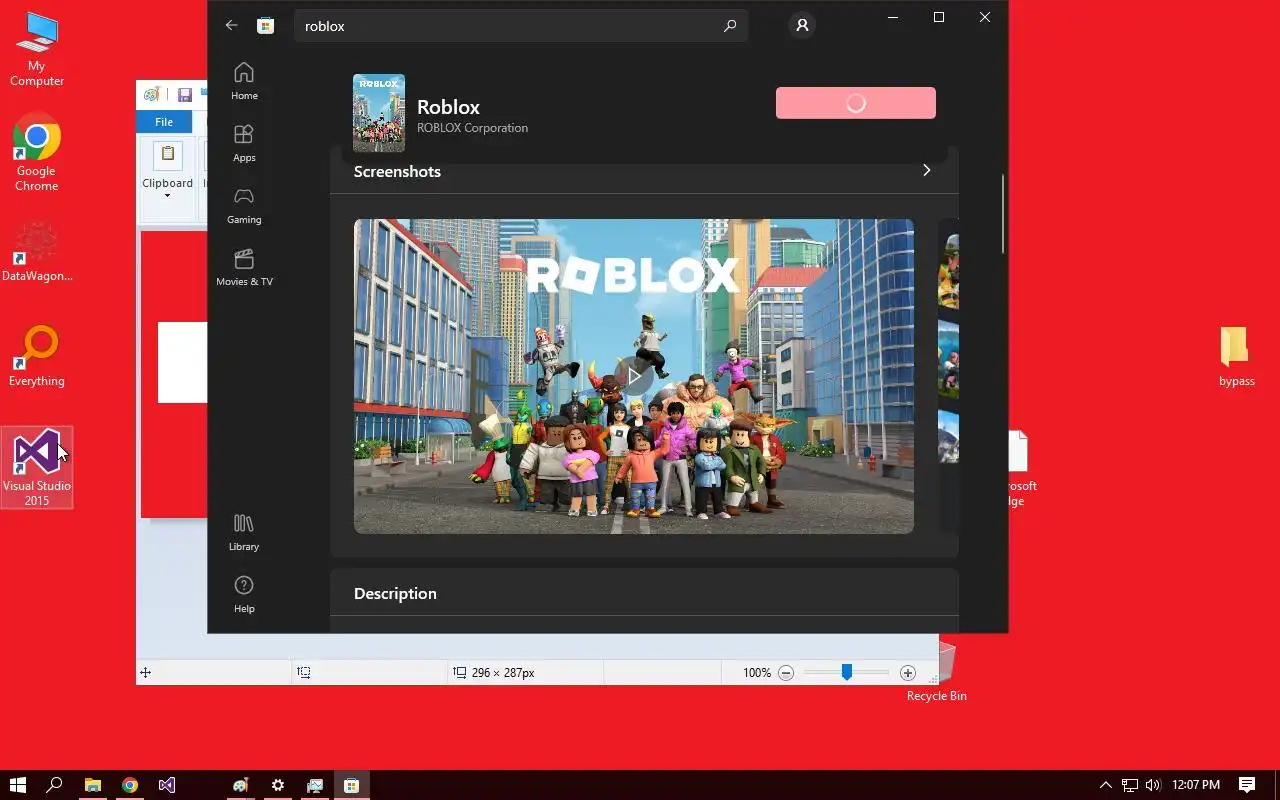Screen dimensions: 1280x800
Task: Select Visual Studio 2015 desktop shortcut
Action: pos(37,468)
